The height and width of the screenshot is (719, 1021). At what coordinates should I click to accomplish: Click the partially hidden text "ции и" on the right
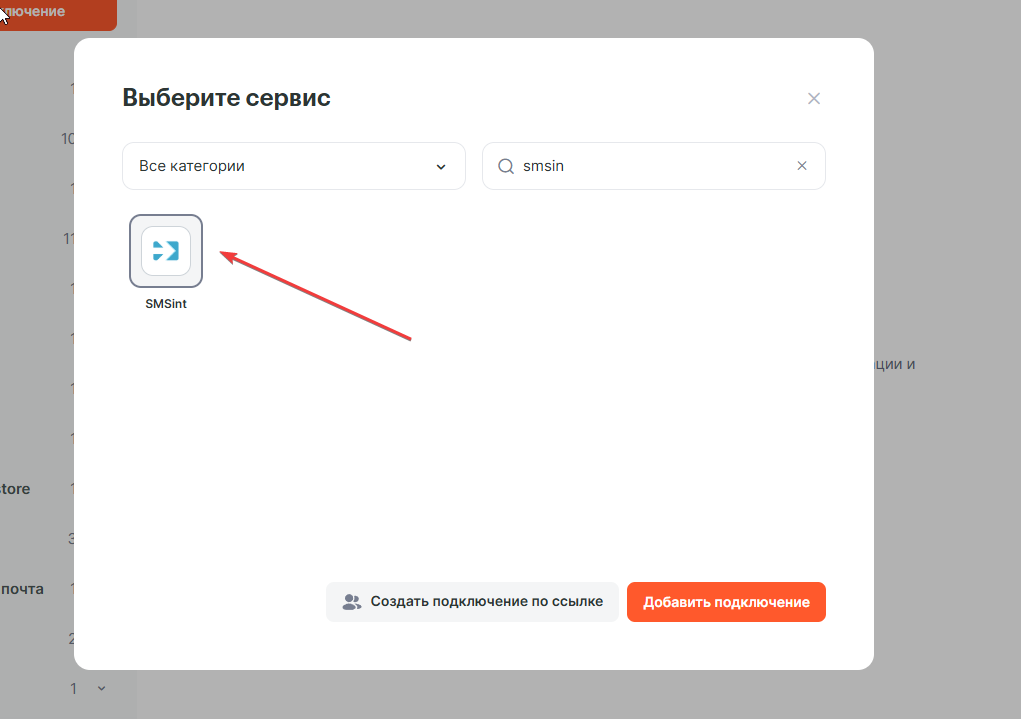[894, 364]
